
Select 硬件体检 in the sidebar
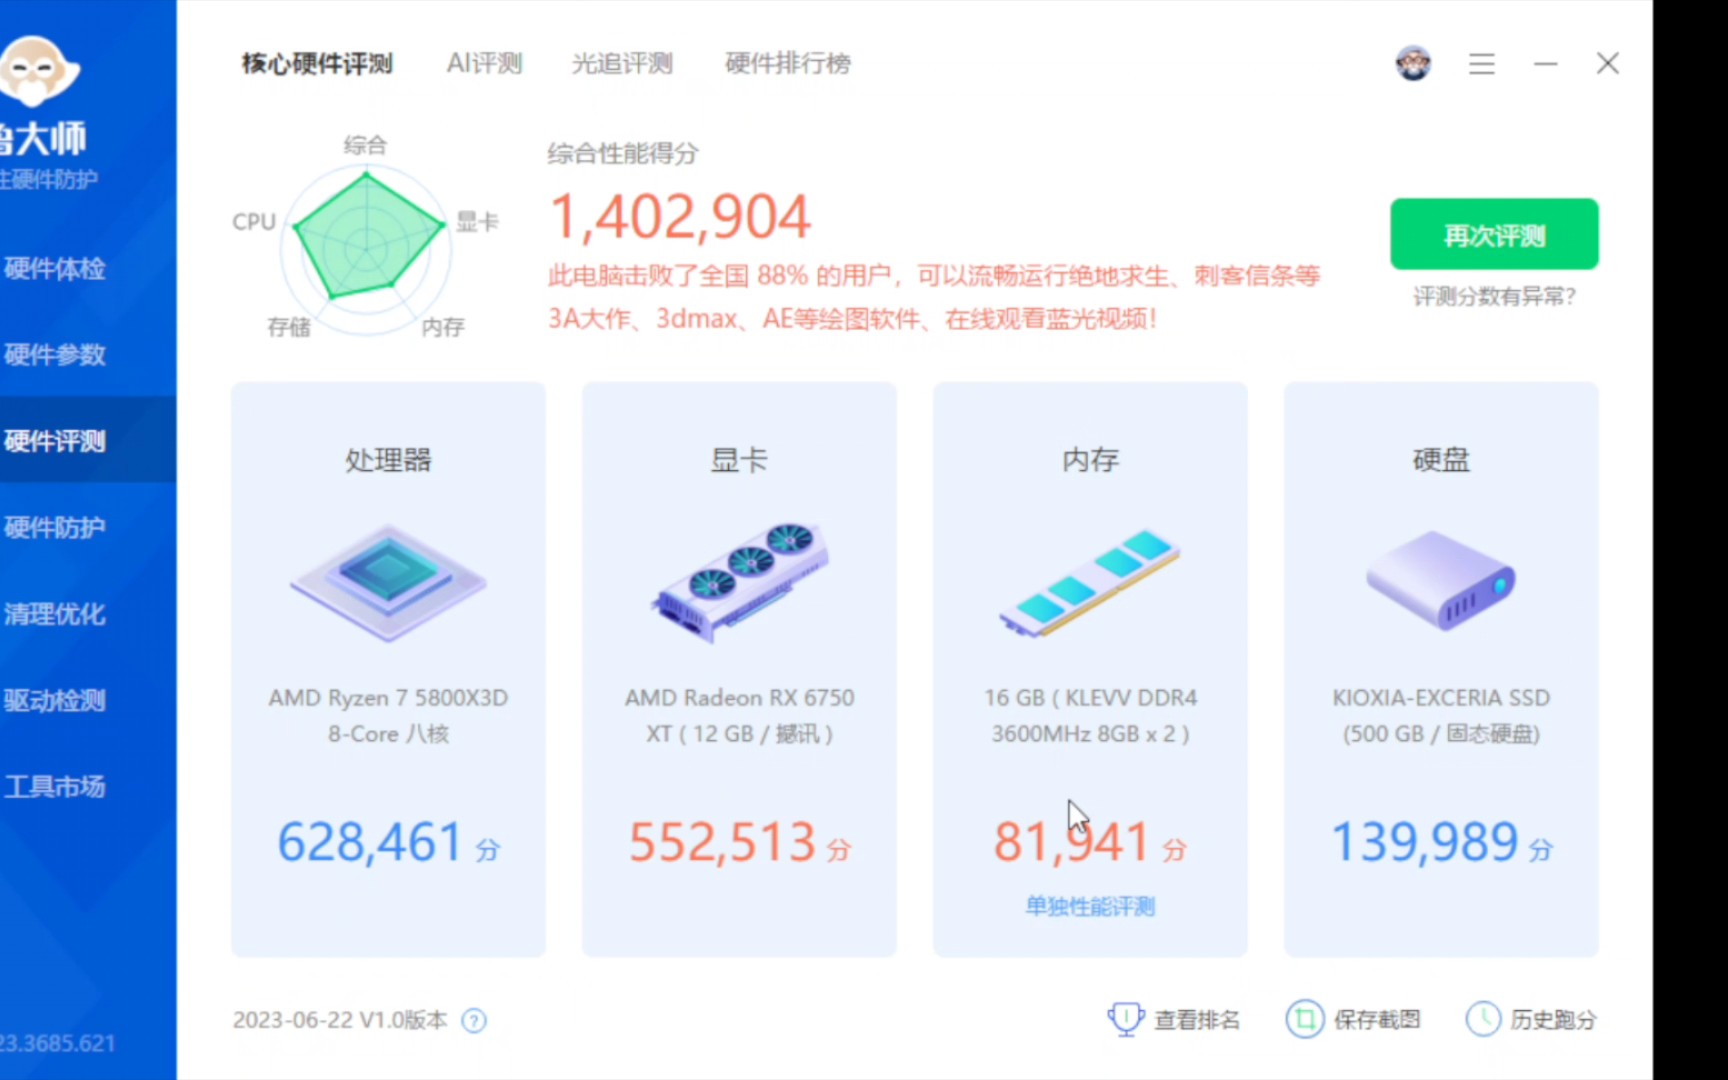pyautogui.click(x=55, y=268)
